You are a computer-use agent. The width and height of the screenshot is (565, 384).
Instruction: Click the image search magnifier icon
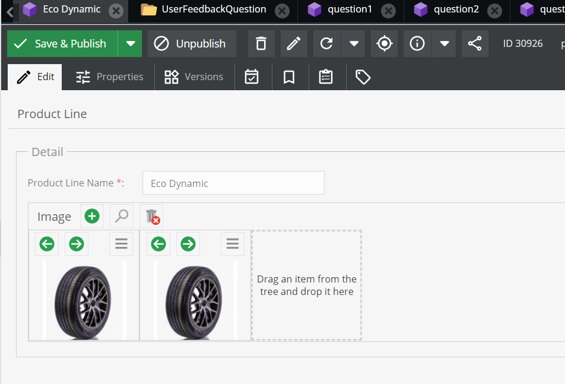pyautogui.click(x=121, y=216)
